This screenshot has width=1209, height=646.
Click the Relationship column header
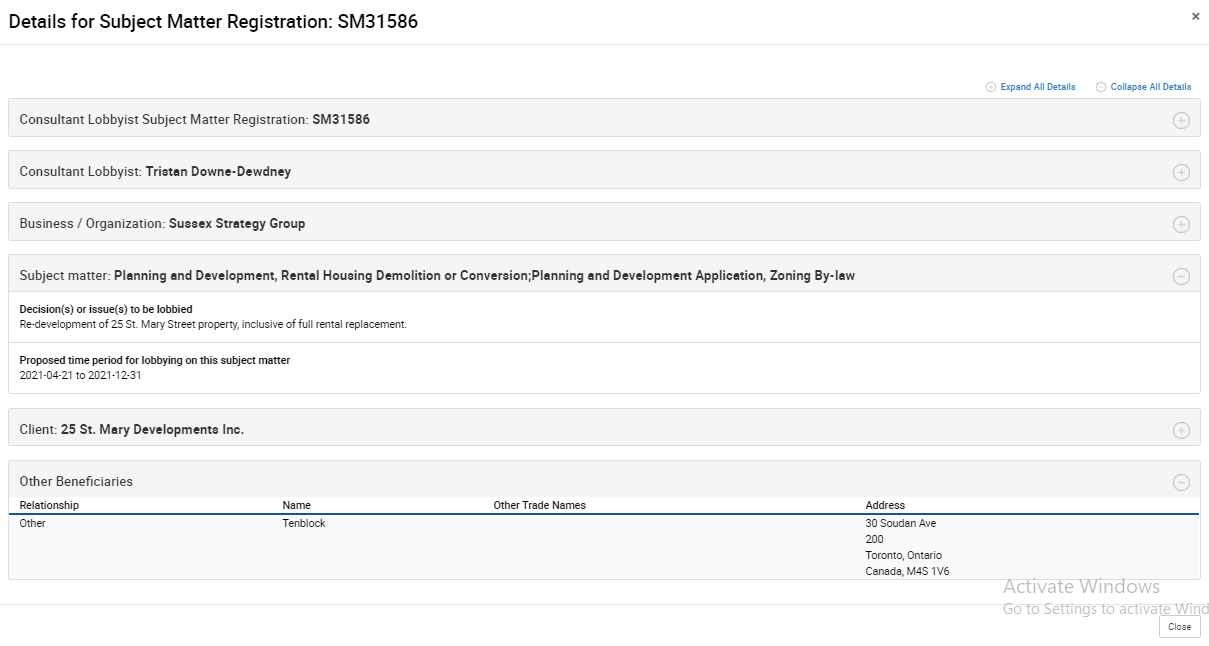pyautogui.click(x=49, y=505)
